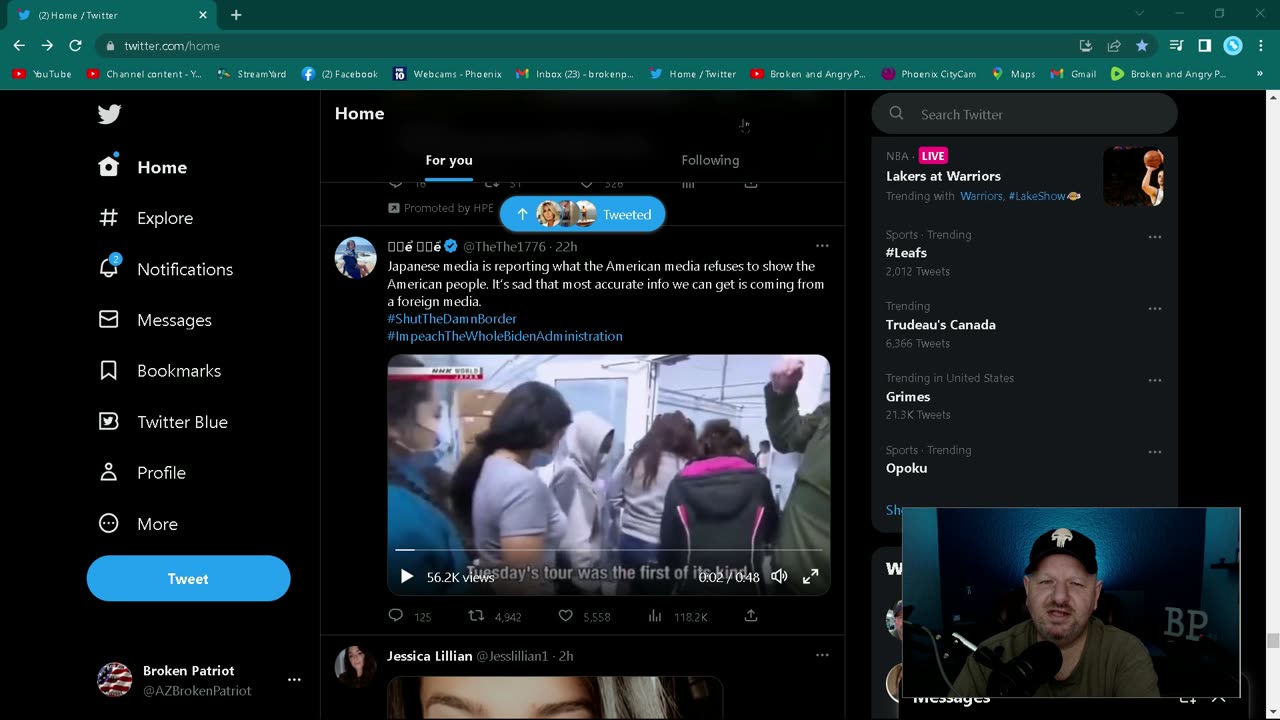
Task: Open more options for #Leafs trend
Action: point(1155,237)
